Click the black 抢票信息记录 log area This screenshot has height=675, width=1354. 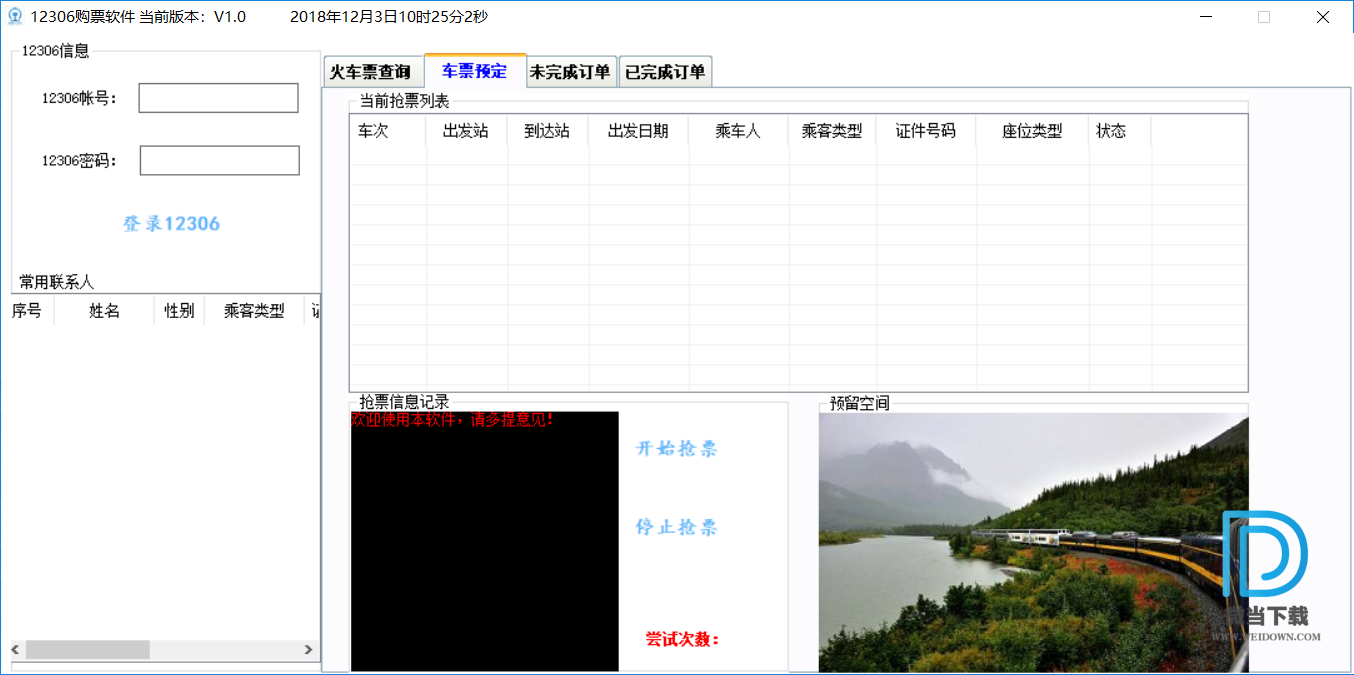pyautogui.click(x=485, y=541)
